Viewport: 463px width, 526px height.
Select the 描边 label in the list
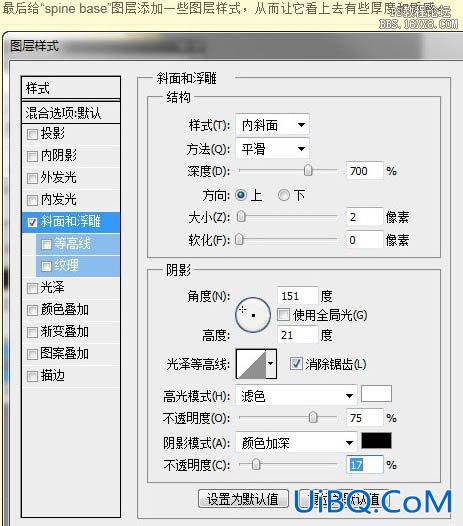[x=53, y=376]
